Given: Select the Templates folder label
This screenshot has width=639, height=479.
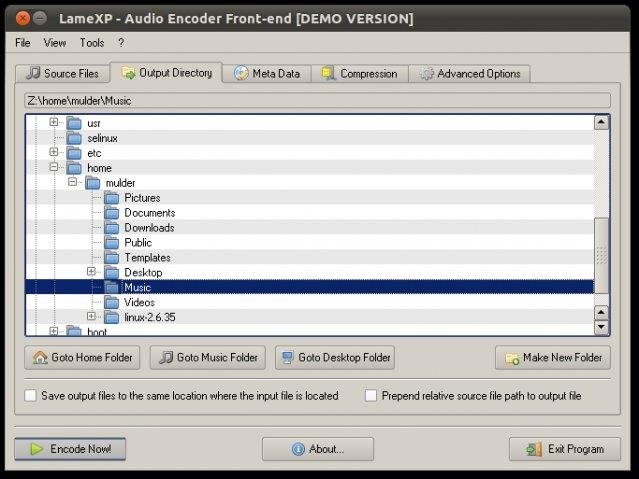Looking at the screenshot, I should coord(147,258).
